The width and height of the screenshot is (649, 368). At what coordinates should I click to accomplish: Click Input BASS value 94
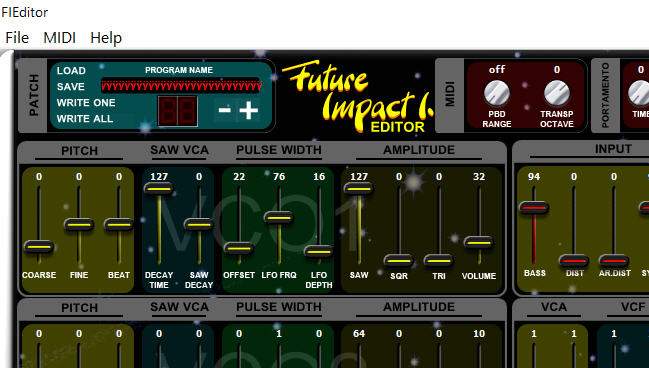(534, 177)
